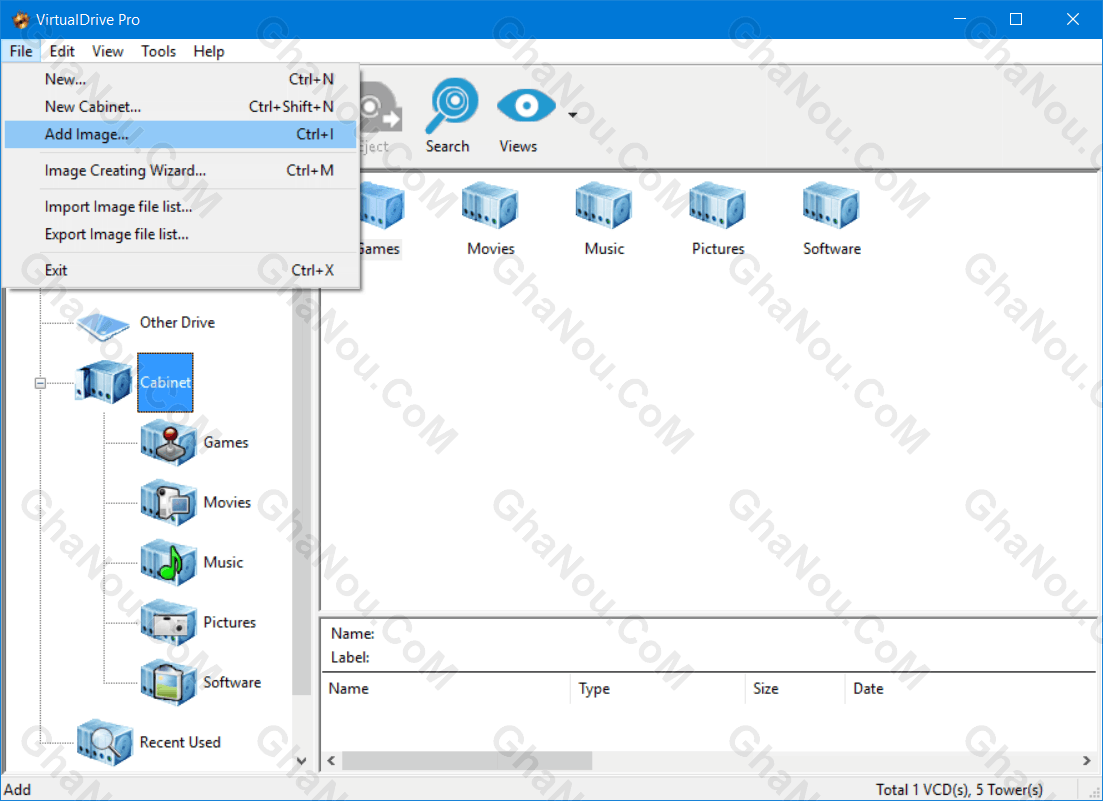Click the VirtualDrive Pro title bar icon
Viewport: 1103px width, 801px height.
click(21, 20)
